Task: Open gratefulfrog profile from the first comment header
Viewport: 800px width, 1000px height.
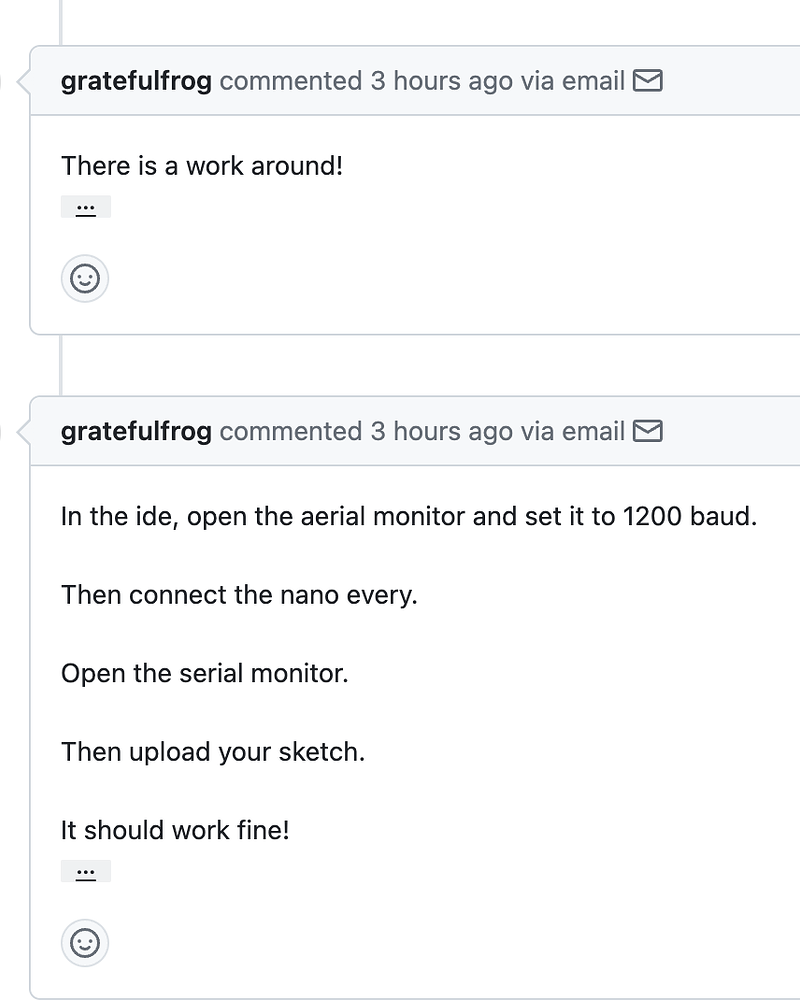Action: pyautogui.click(x=136, y=82)
